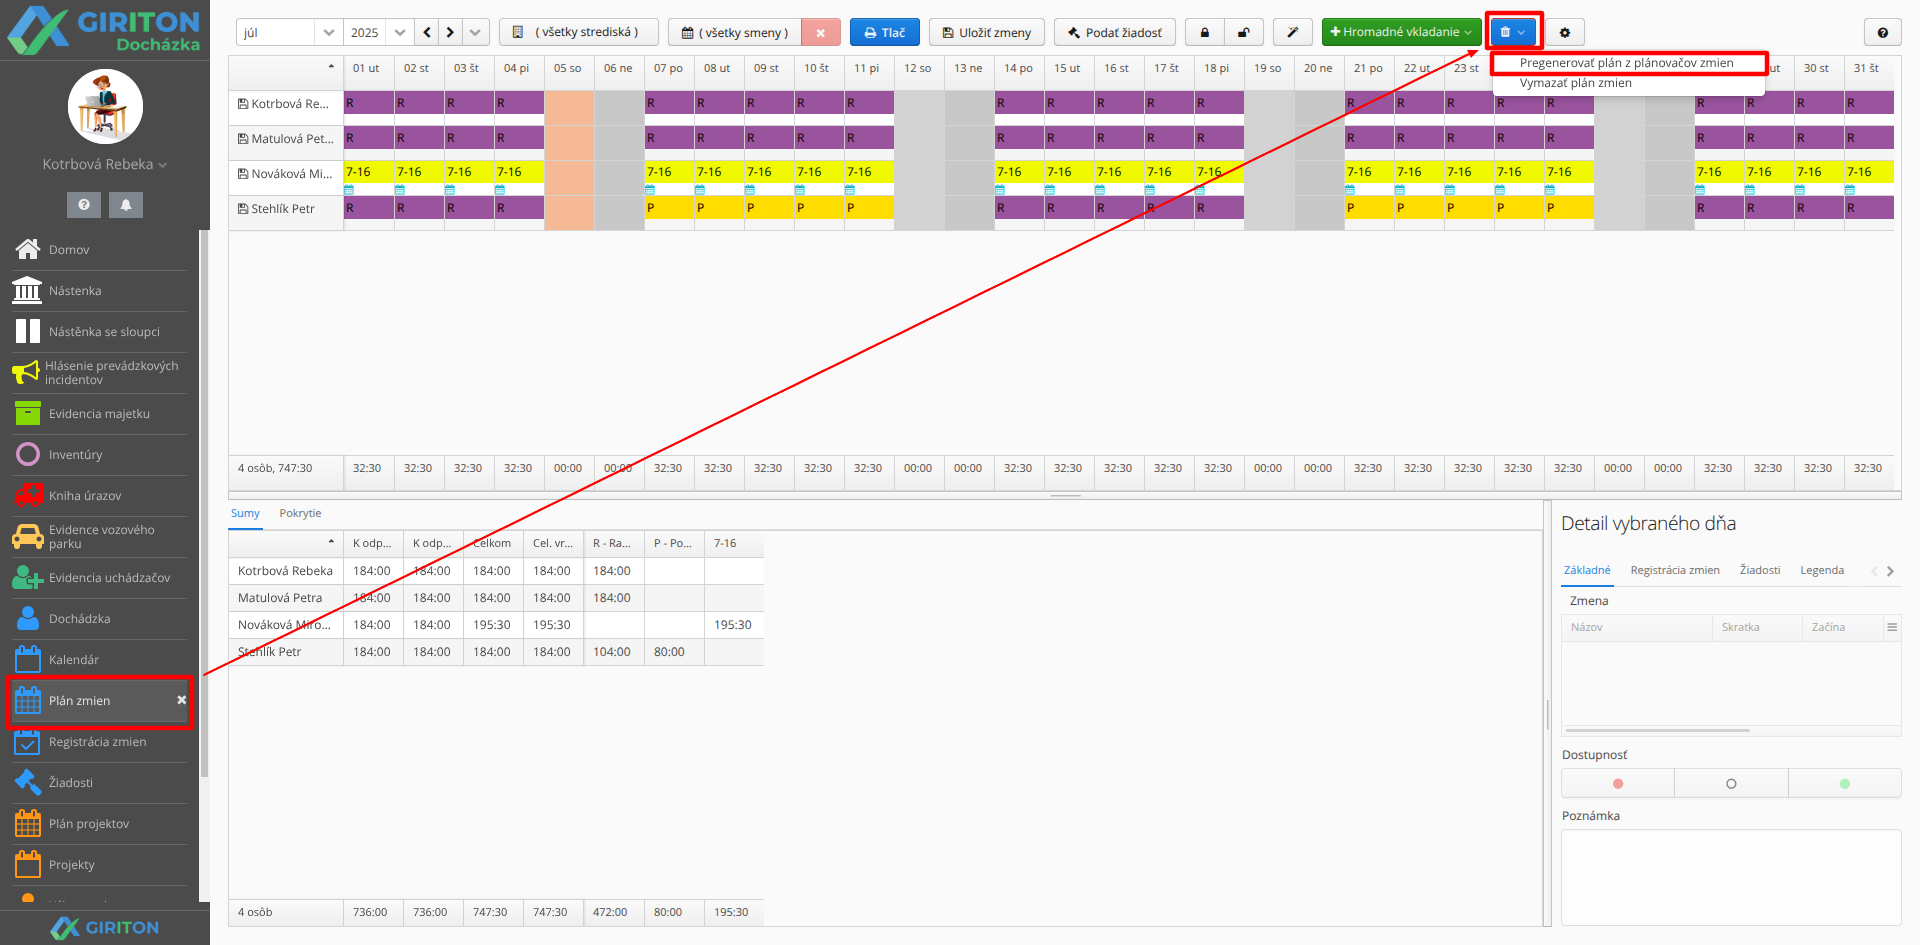Click the lock plan icon button

(1204, 32)
